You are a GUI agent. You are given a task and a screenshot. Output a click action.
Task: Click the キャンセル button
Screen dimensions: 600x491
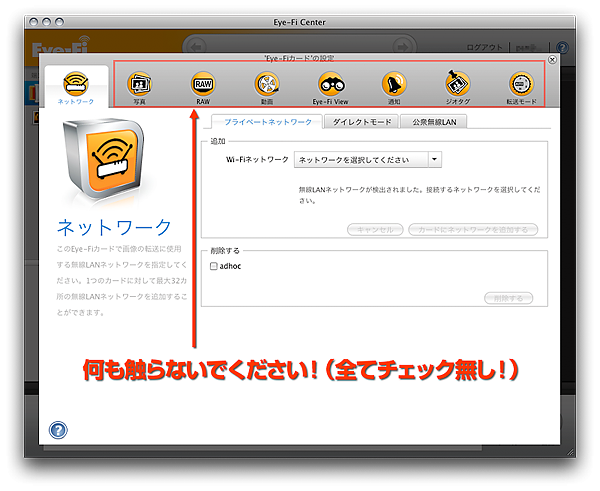[x=375, y=230]
